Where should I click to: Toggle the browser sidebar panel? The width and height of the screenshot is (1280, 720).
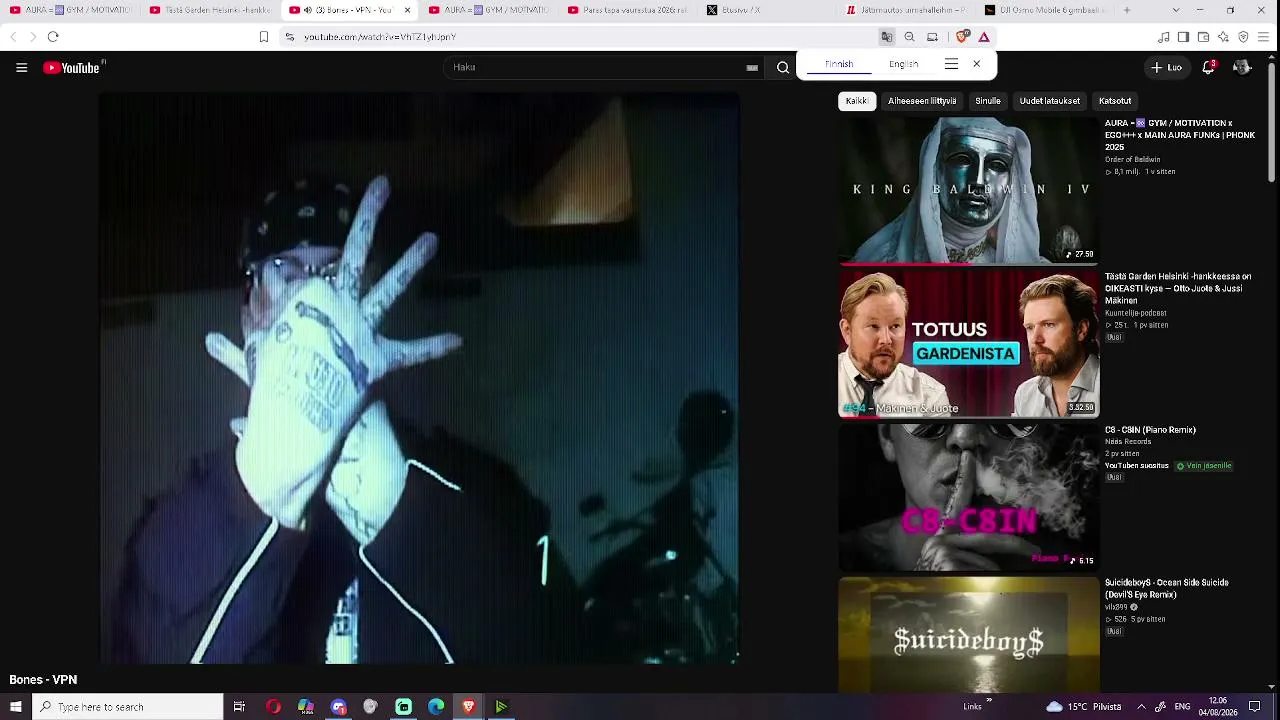point(1183,37)
